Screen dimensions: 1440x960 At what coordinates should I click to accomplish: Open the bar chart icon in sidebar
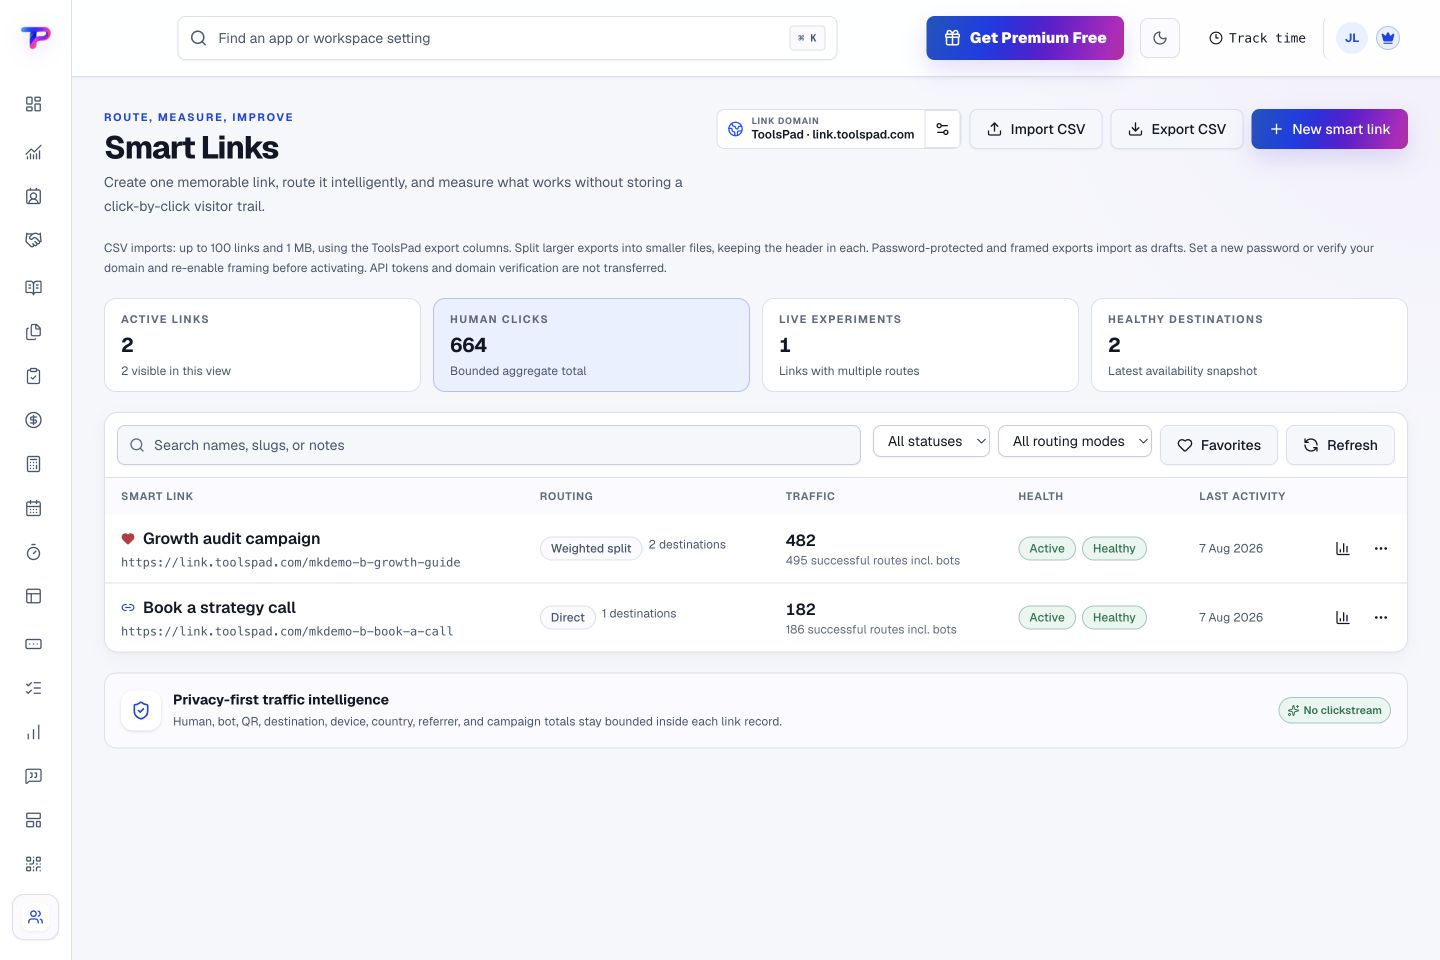(x=33, y=732)
